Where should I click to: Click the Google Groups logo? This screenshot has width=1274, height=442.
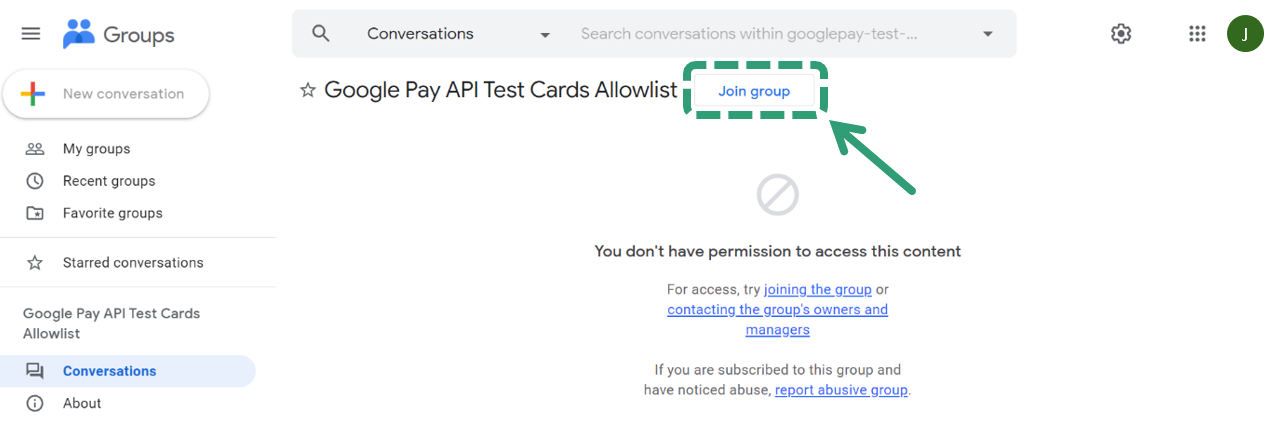click(118, 35)
